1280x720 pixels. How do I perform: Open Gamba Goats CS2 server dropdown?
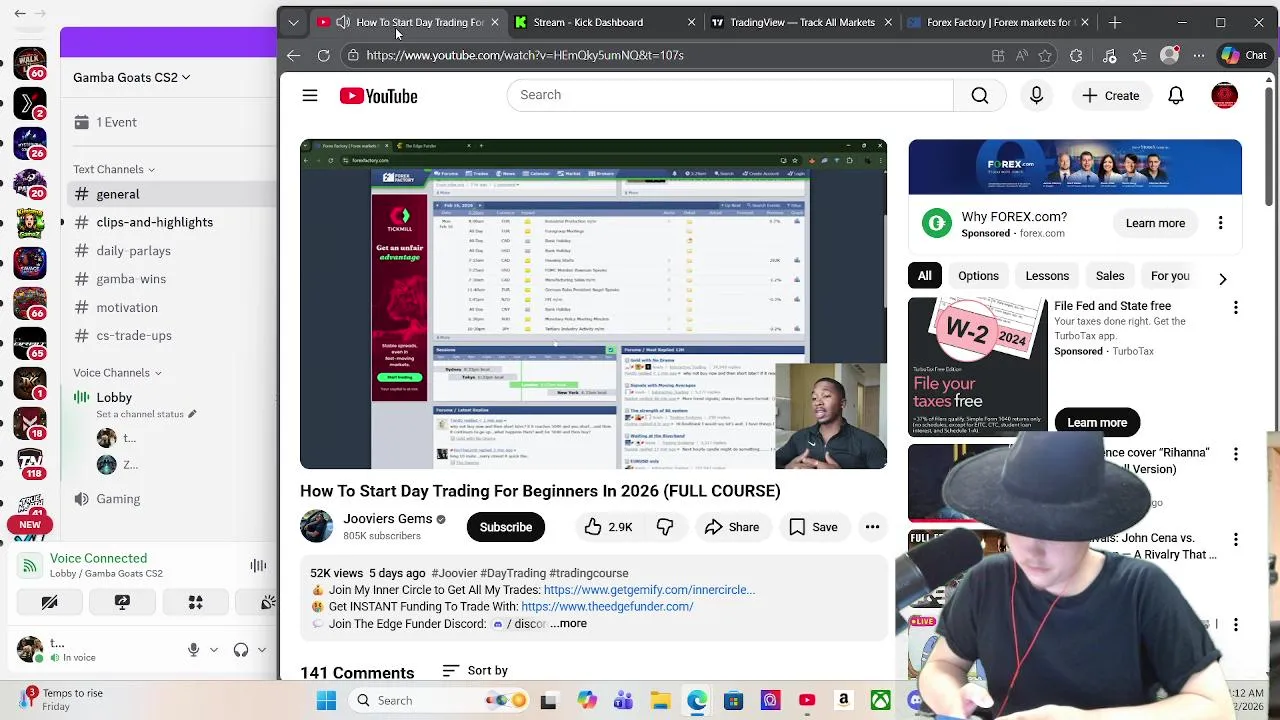click(x=132, y=77)
